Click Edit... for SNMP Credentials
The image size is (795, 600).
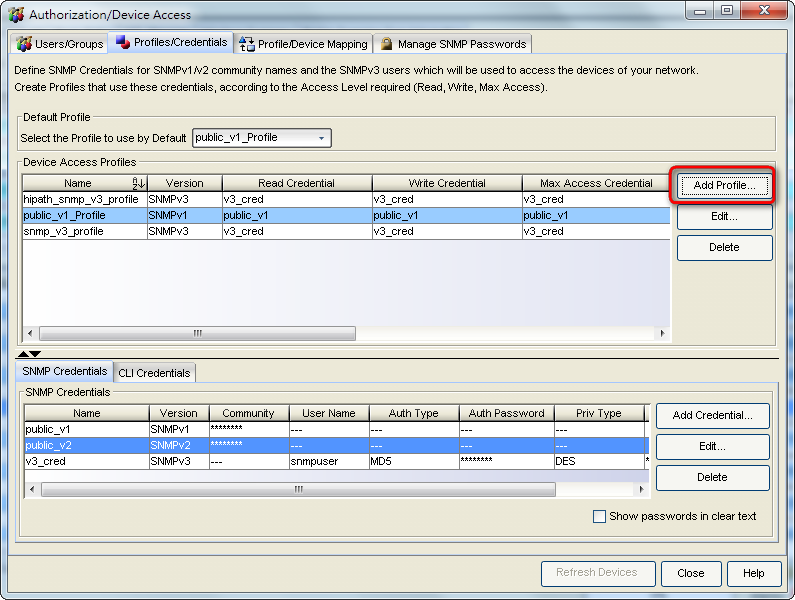pos(712,446)
